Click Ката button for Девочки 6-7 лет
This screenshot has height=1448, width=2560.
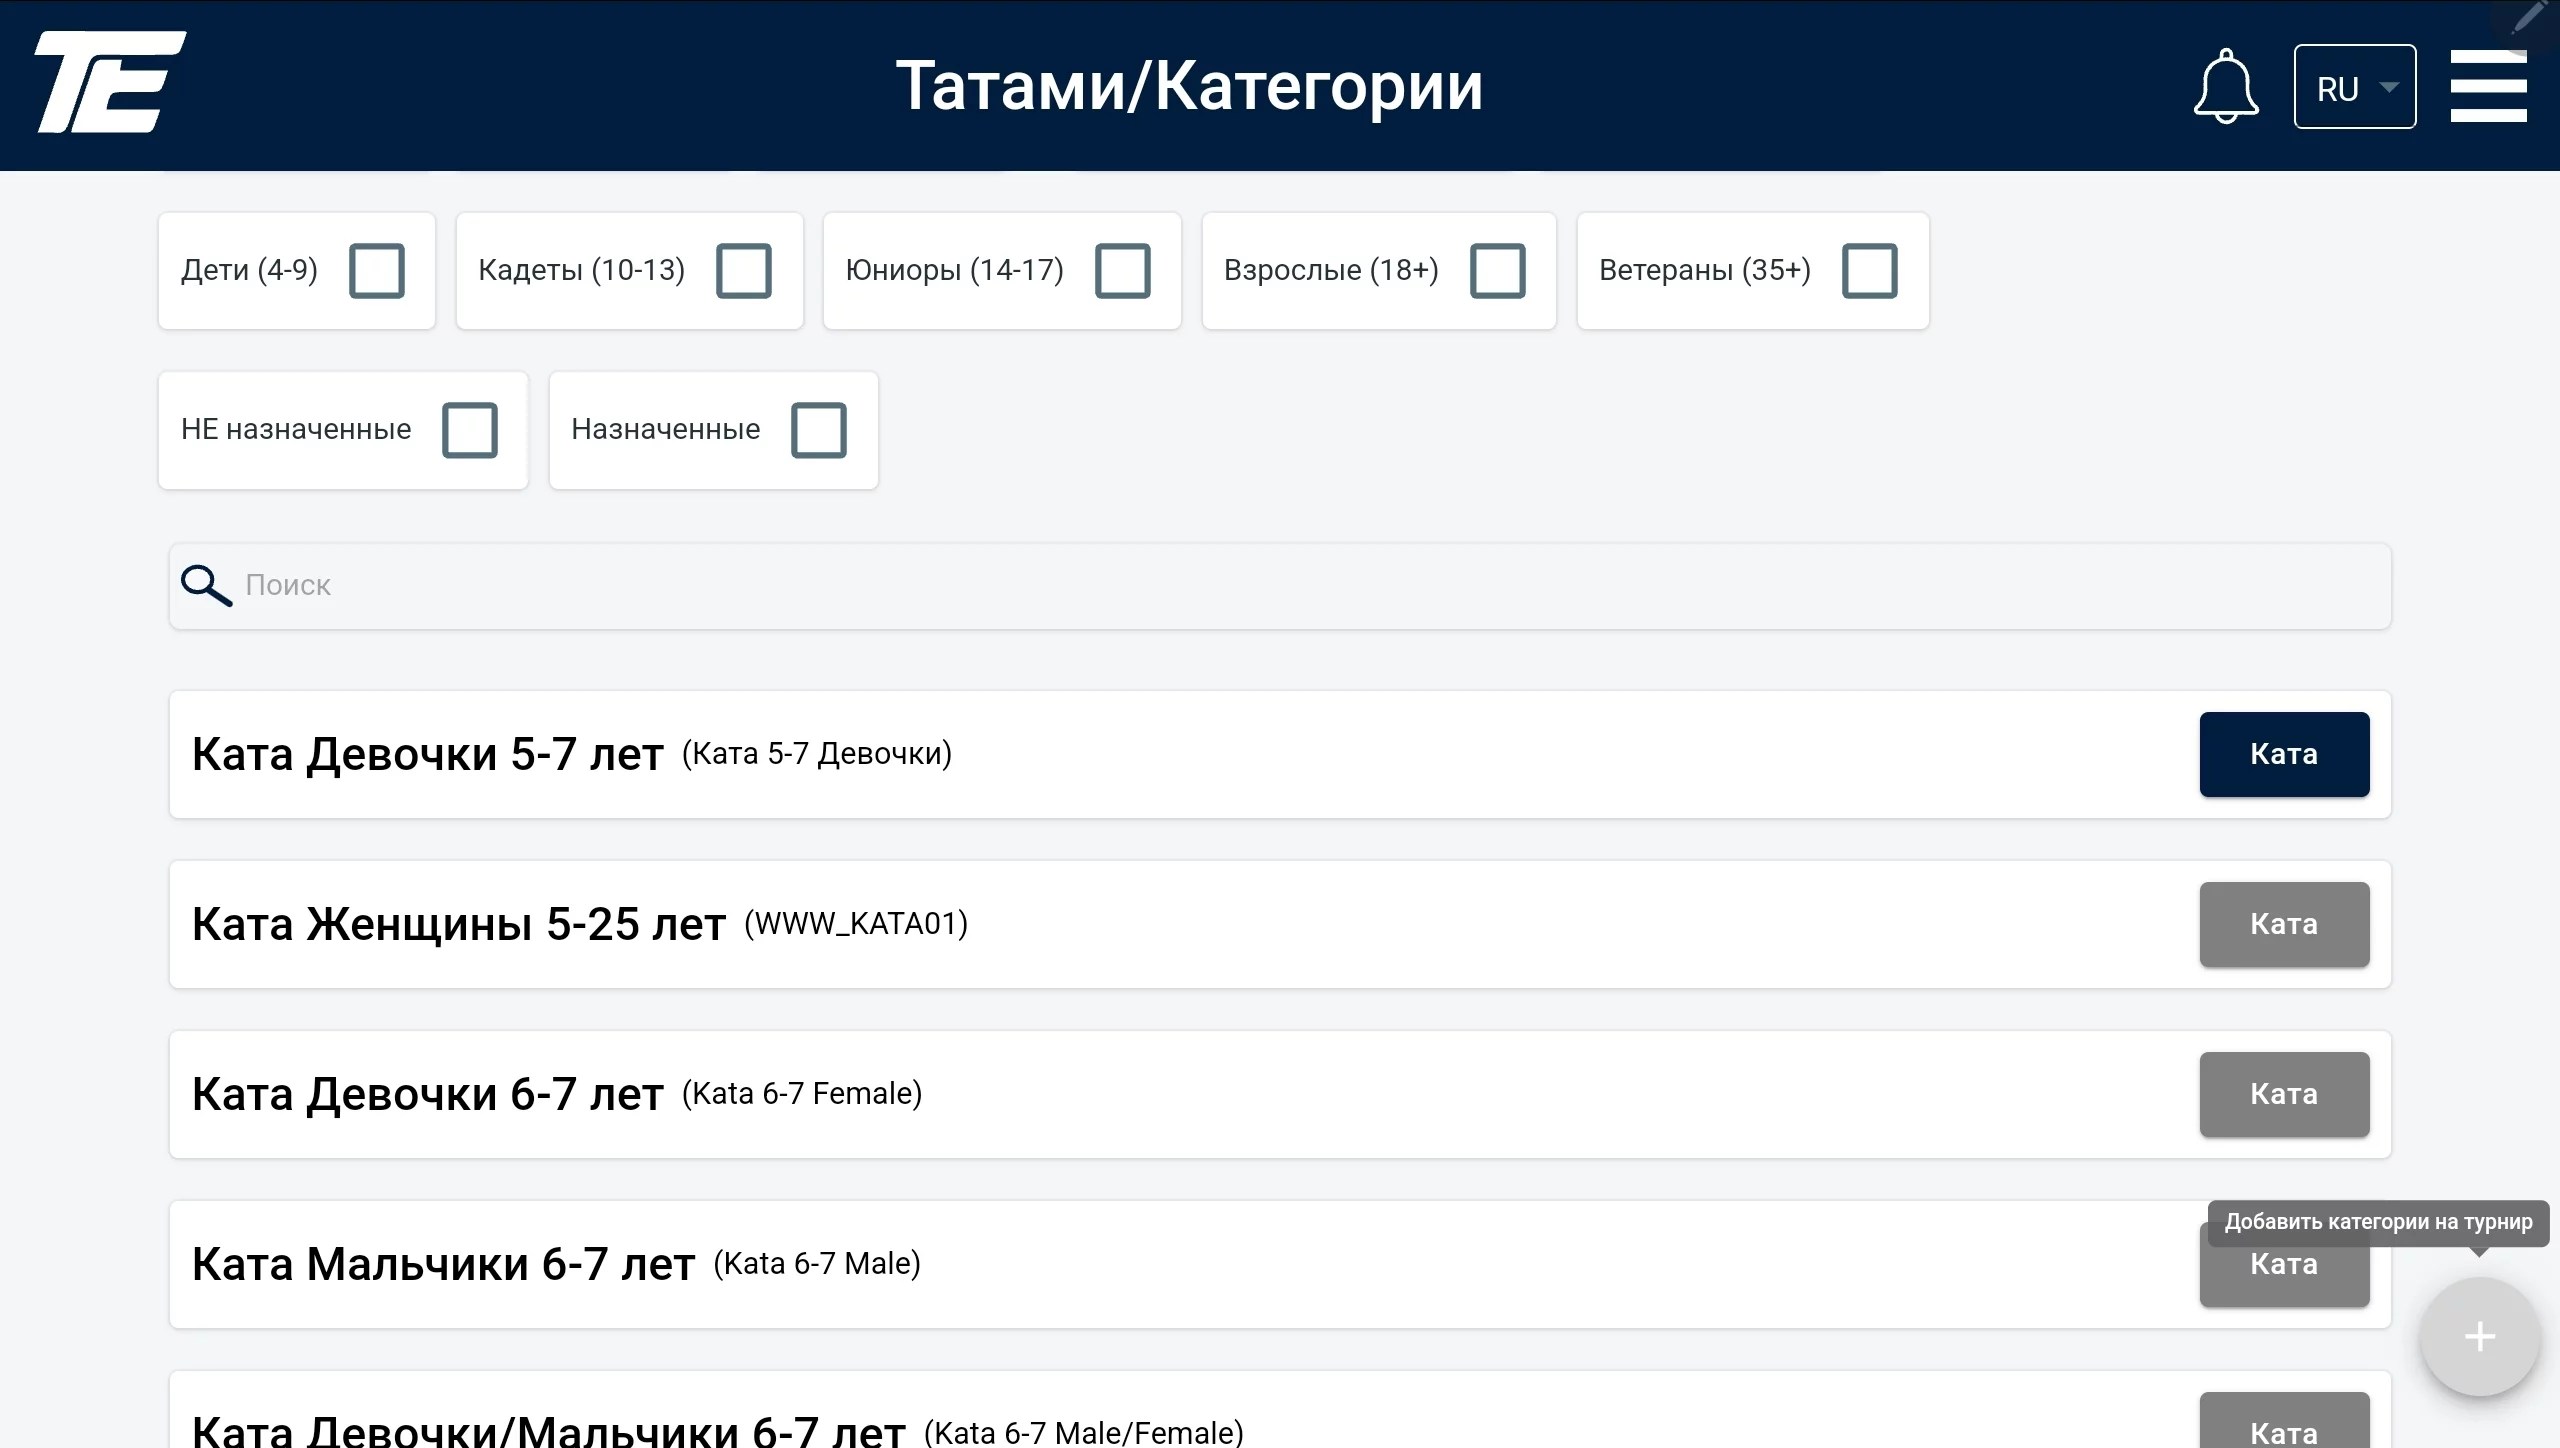(2284, 1094)
